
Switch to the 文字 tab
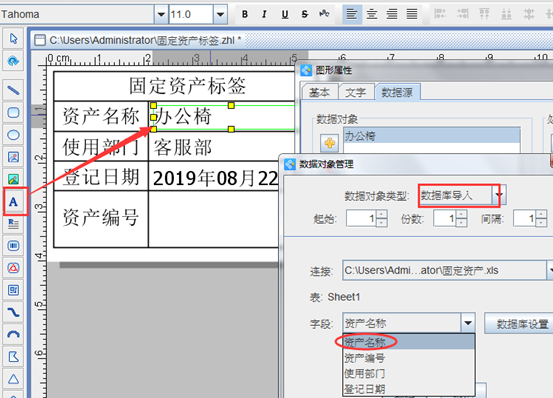[356, 92]
